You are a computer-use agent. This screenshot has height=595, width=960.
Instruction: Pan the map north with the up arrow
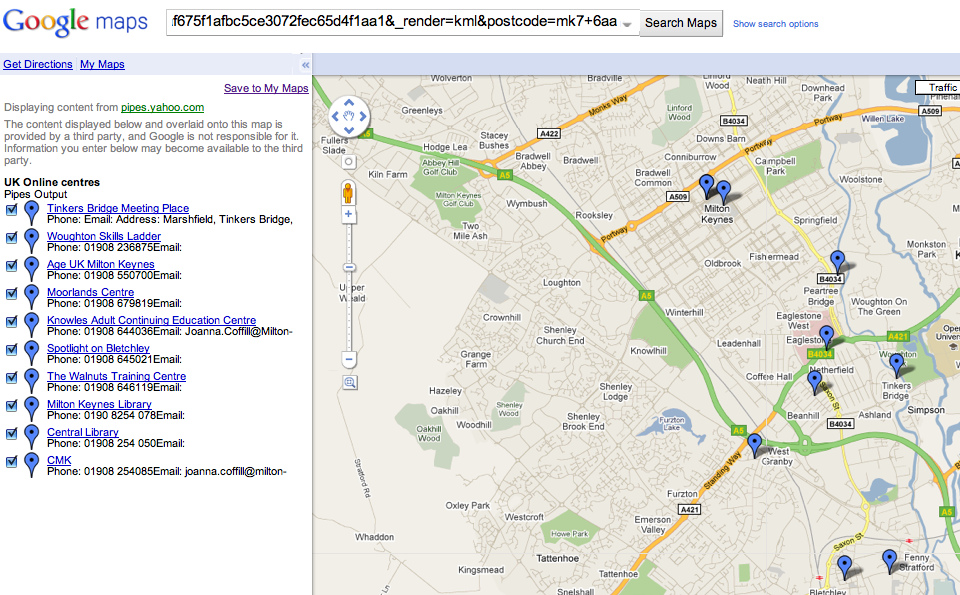pos(349,100)
